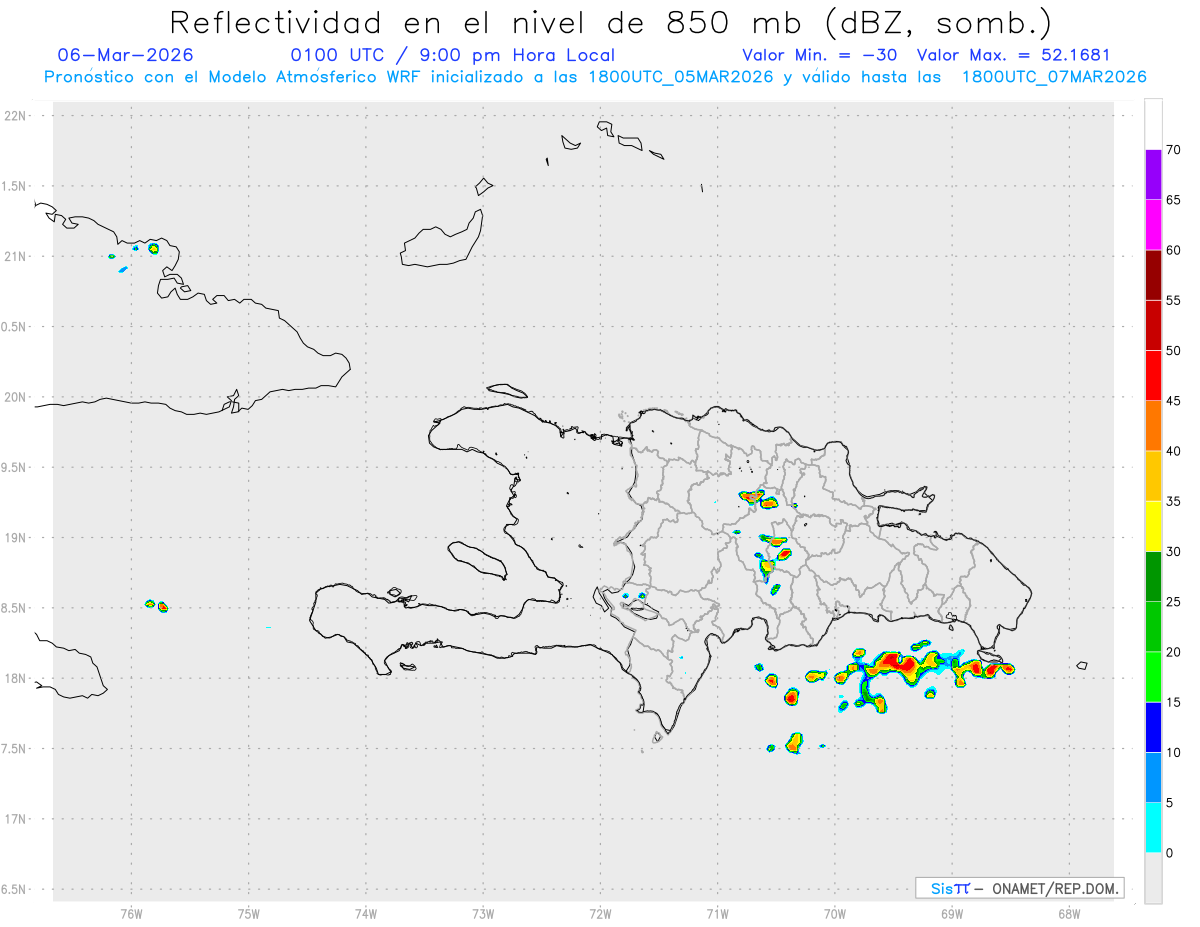
Task: Click the magenta 60-65 dBZ colorbar segment
Action: (x=1153, y=225)
